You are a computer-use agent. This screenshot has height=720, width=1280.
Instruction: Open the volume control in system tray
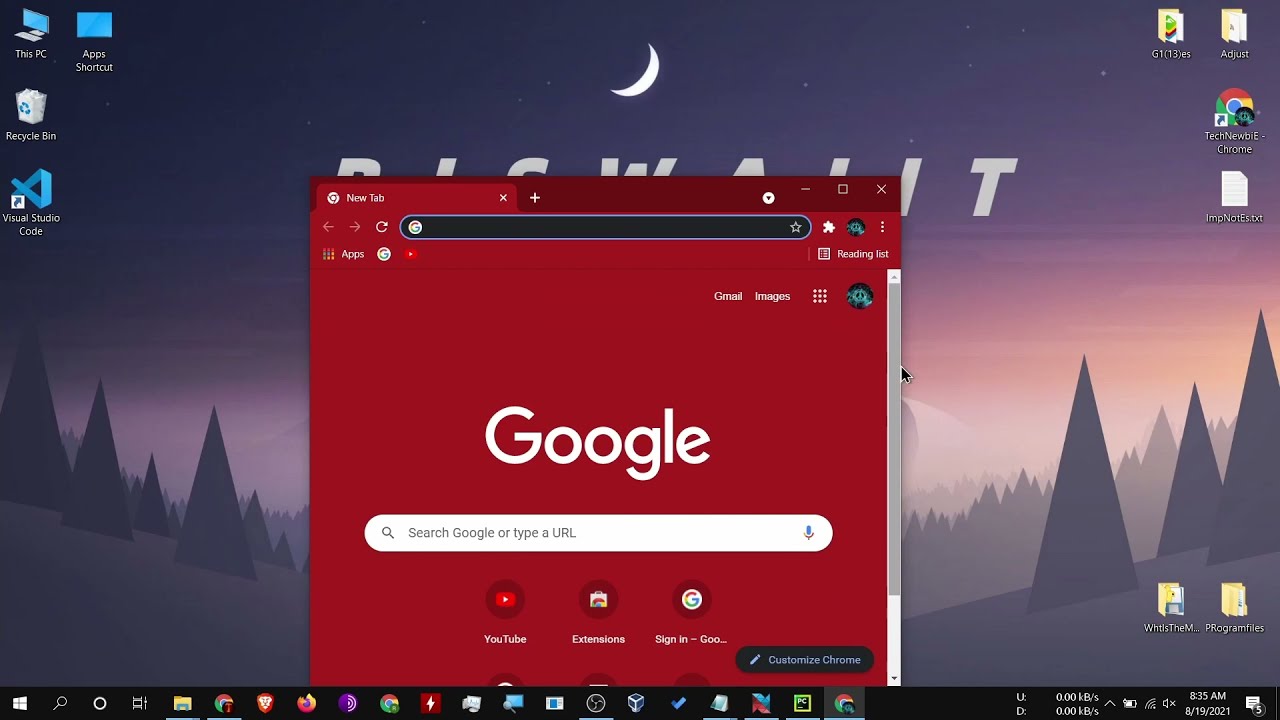coord(1169,703)
